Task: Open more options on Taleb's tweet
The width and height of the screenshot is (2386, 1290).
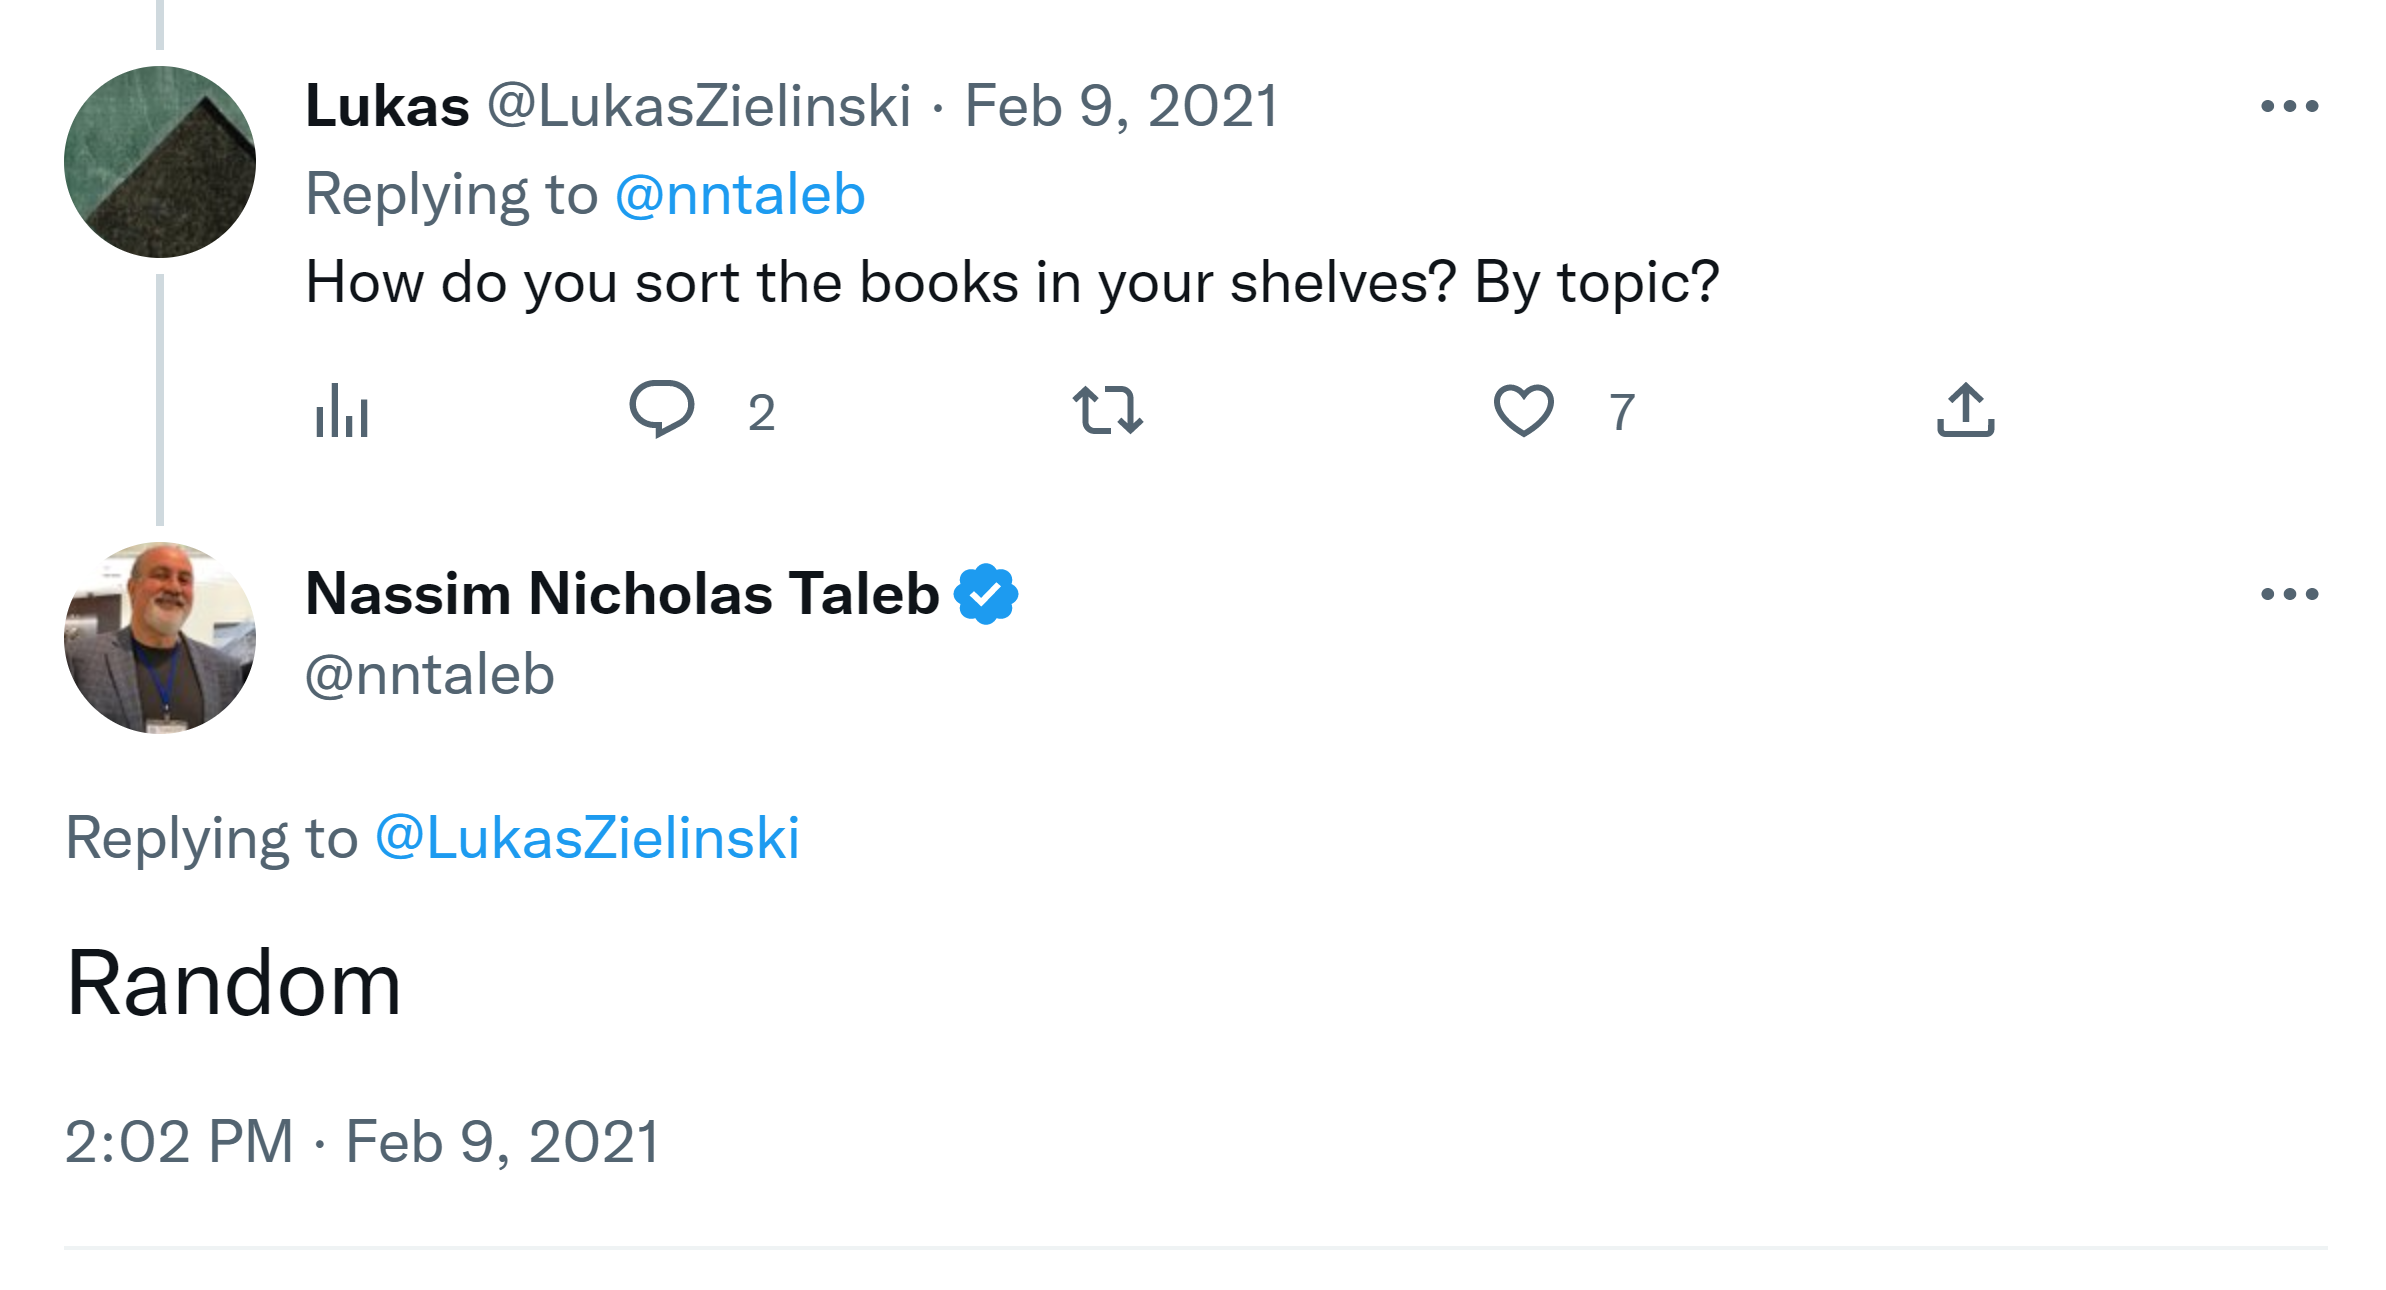Action: pyautogui.click(x=2289, y=594)
